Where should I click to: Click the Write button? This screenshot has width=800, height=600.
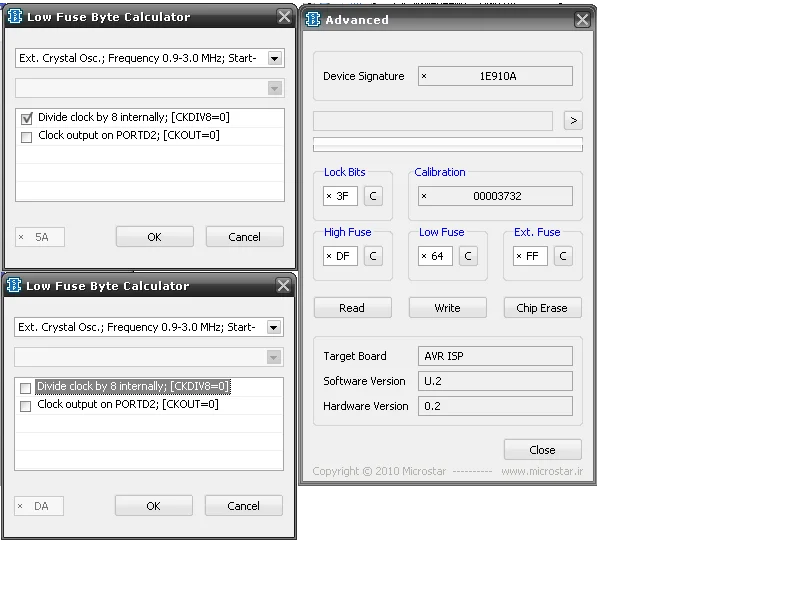point(447,308)
